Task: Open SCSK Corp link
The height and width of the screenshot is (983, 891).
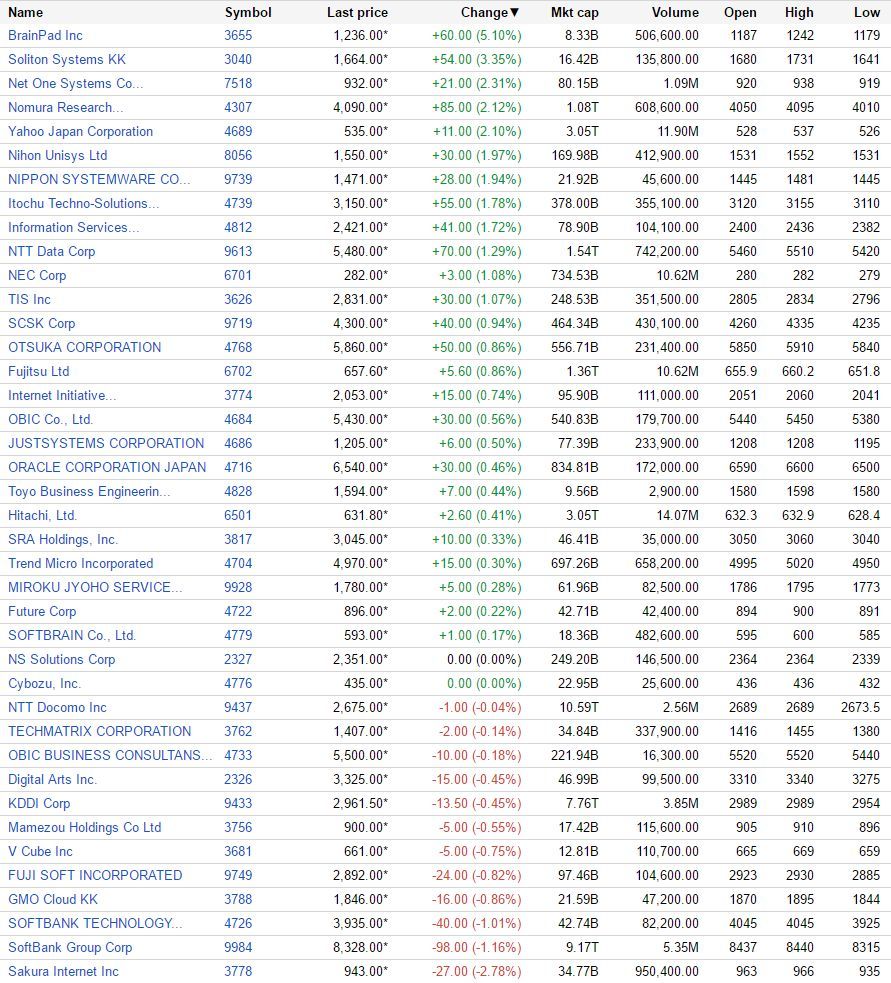Action: coord(41,323)
